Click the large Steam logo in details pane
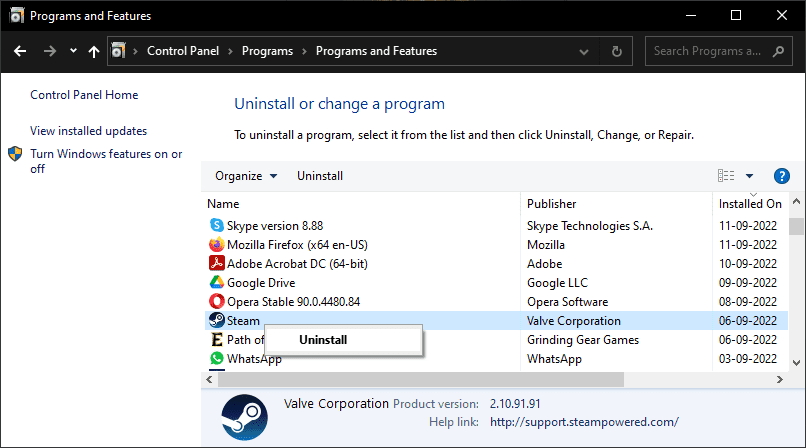The height and width of the screenshot is (448, 806). tap(245, 417)
